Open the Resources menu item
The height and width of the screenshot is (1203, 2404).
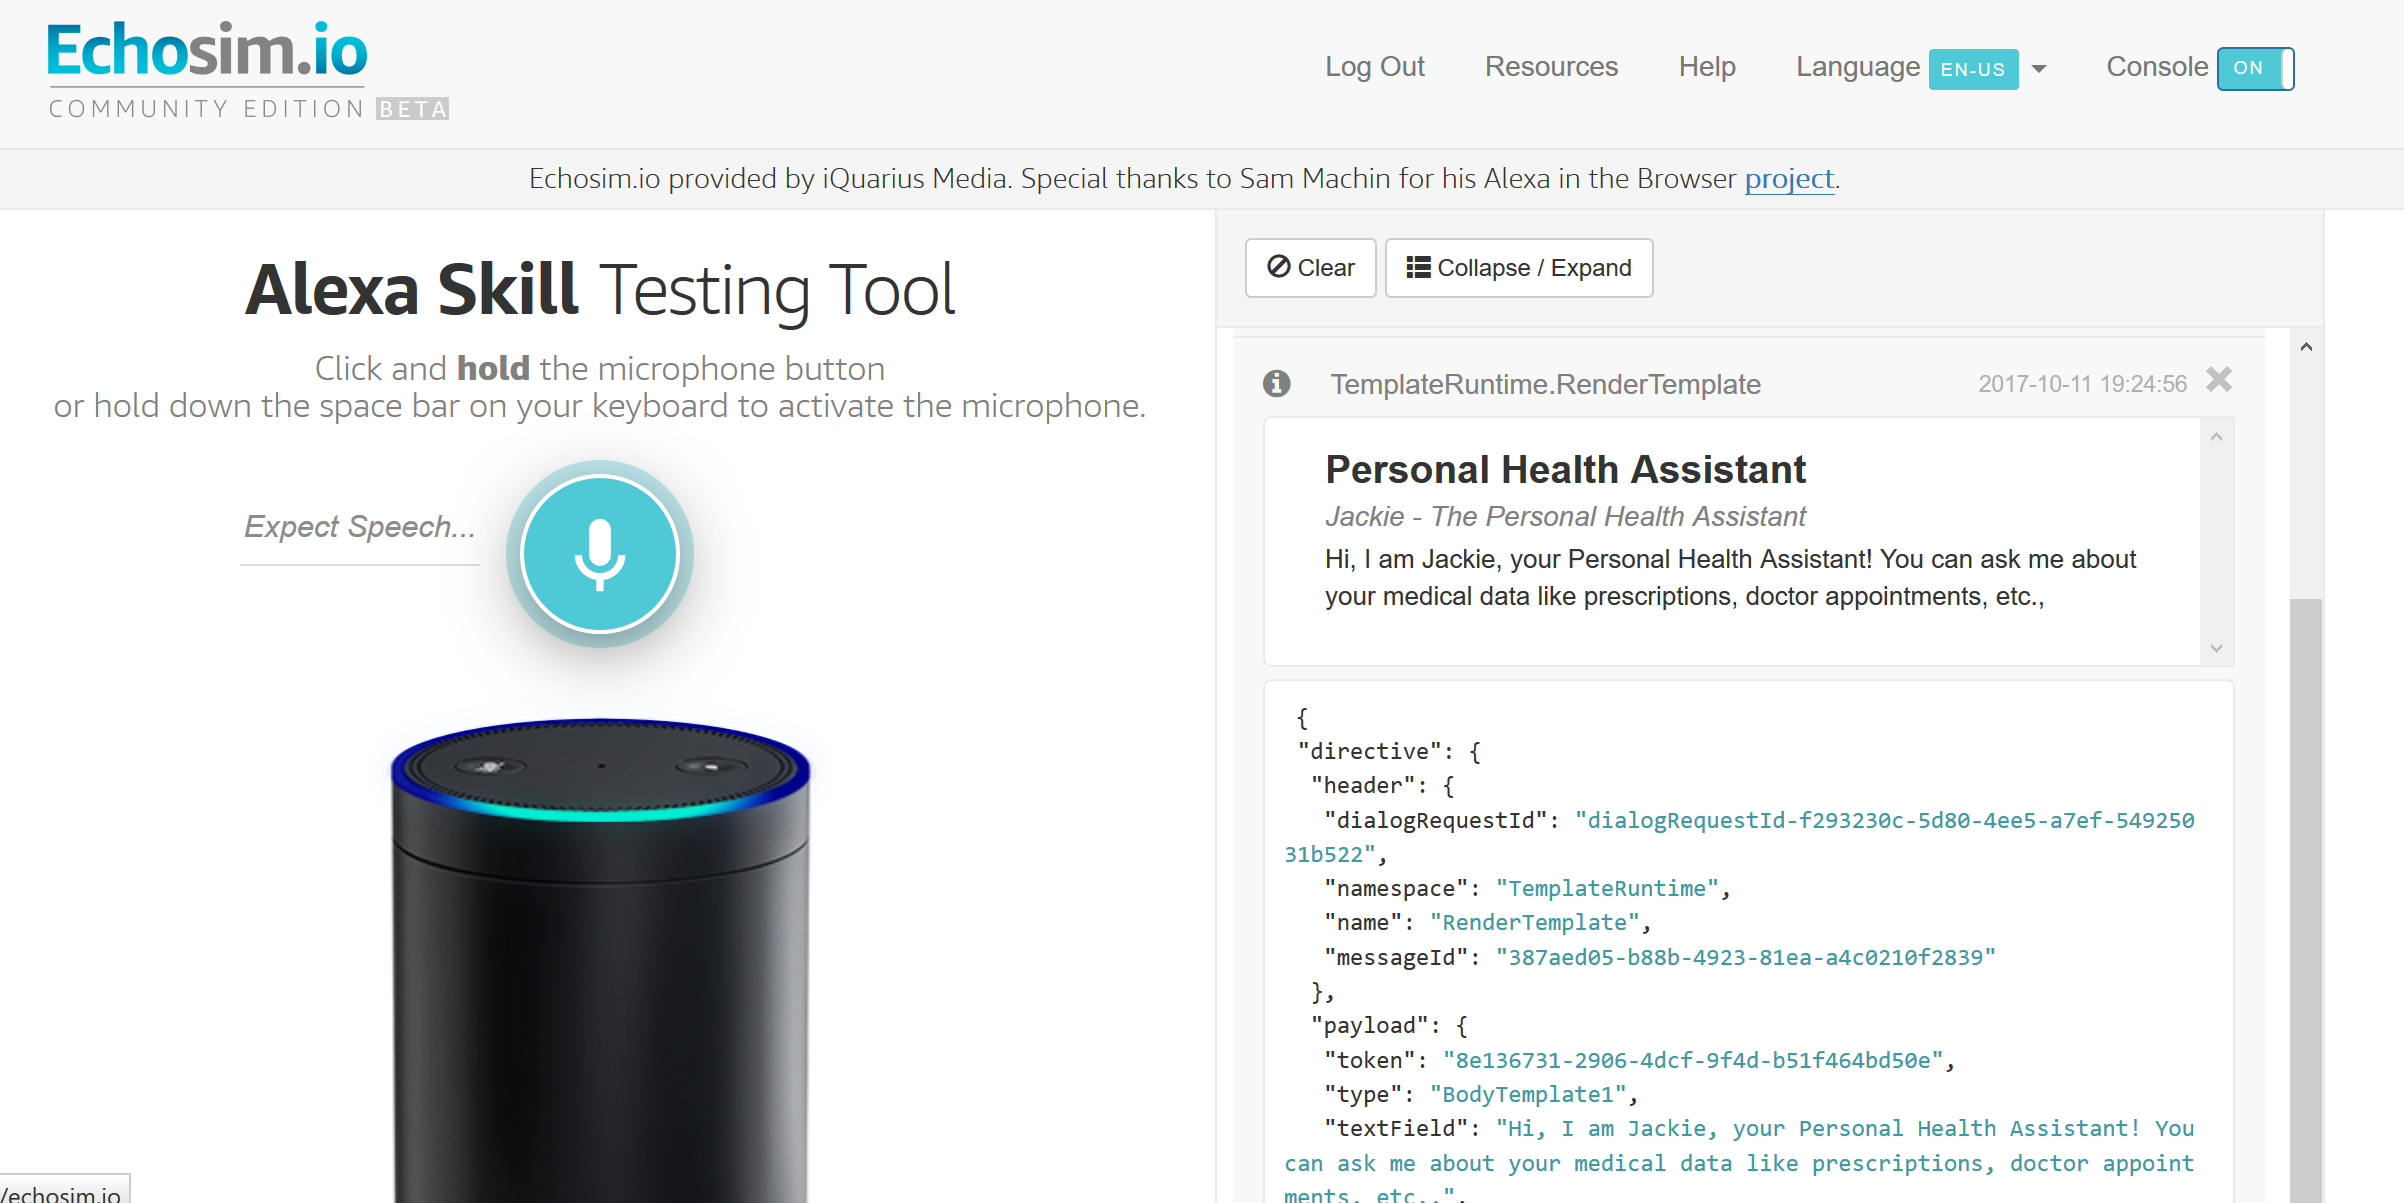[x=1551, y=67]
